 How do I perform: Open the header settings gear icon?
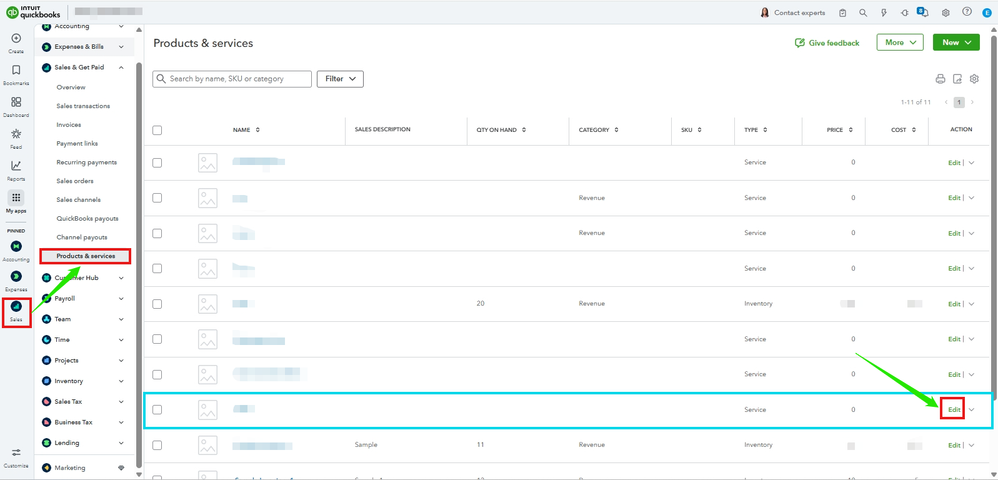(946, 13)
